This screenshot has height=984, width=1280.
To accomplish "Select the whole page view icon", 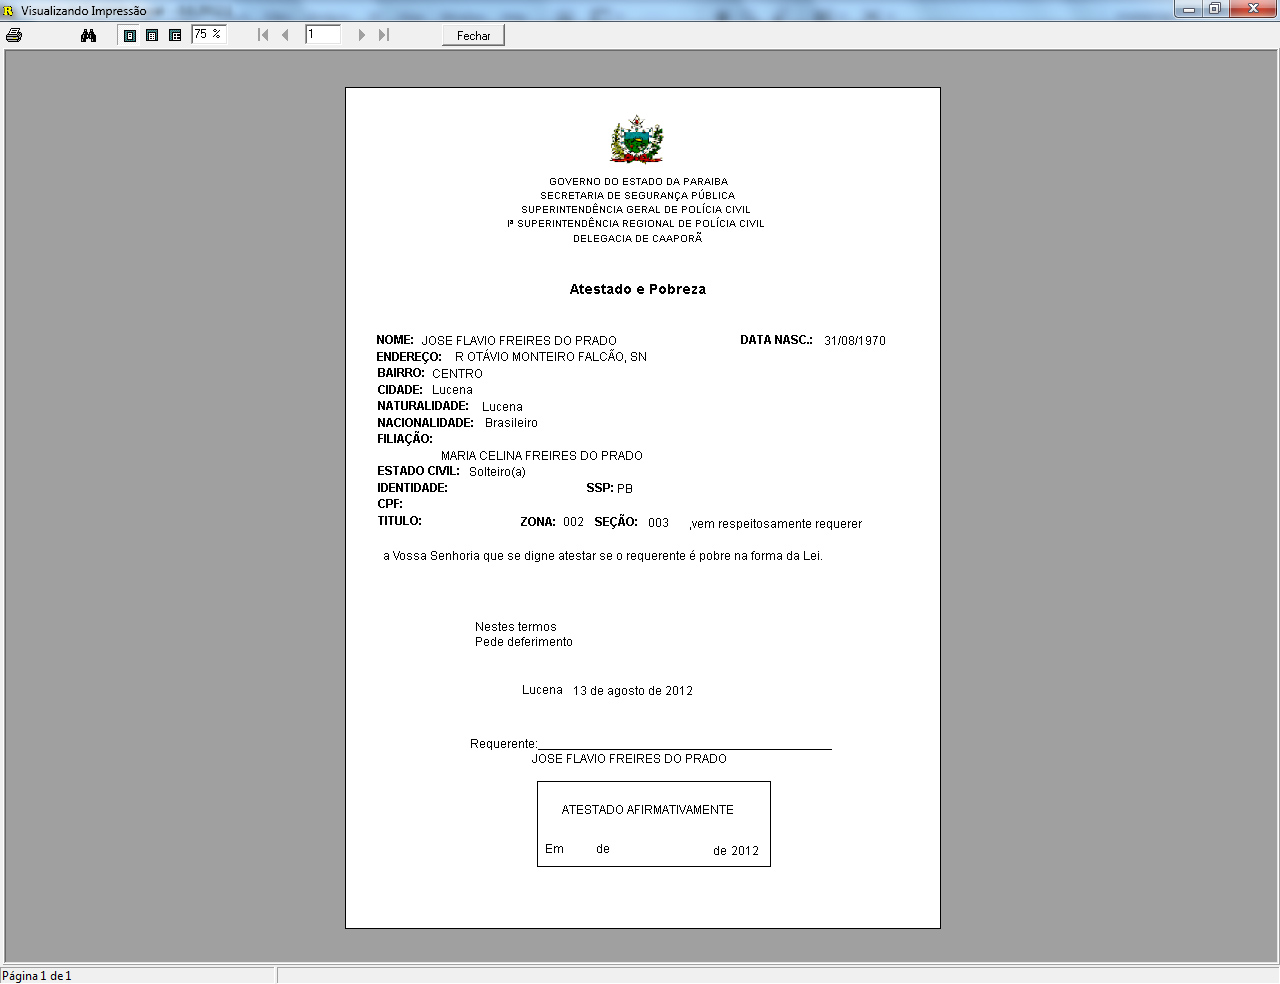I will [130, 35].
